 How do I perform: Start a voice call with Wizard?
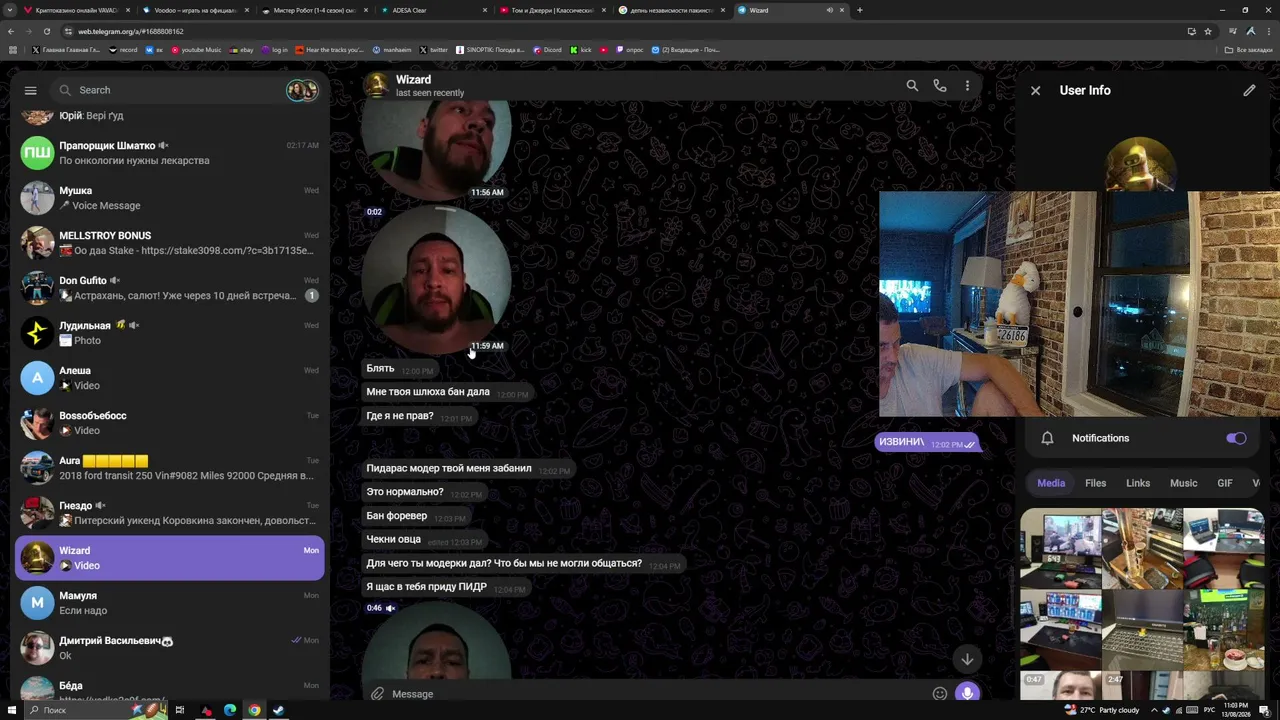[x=940, y=86]
